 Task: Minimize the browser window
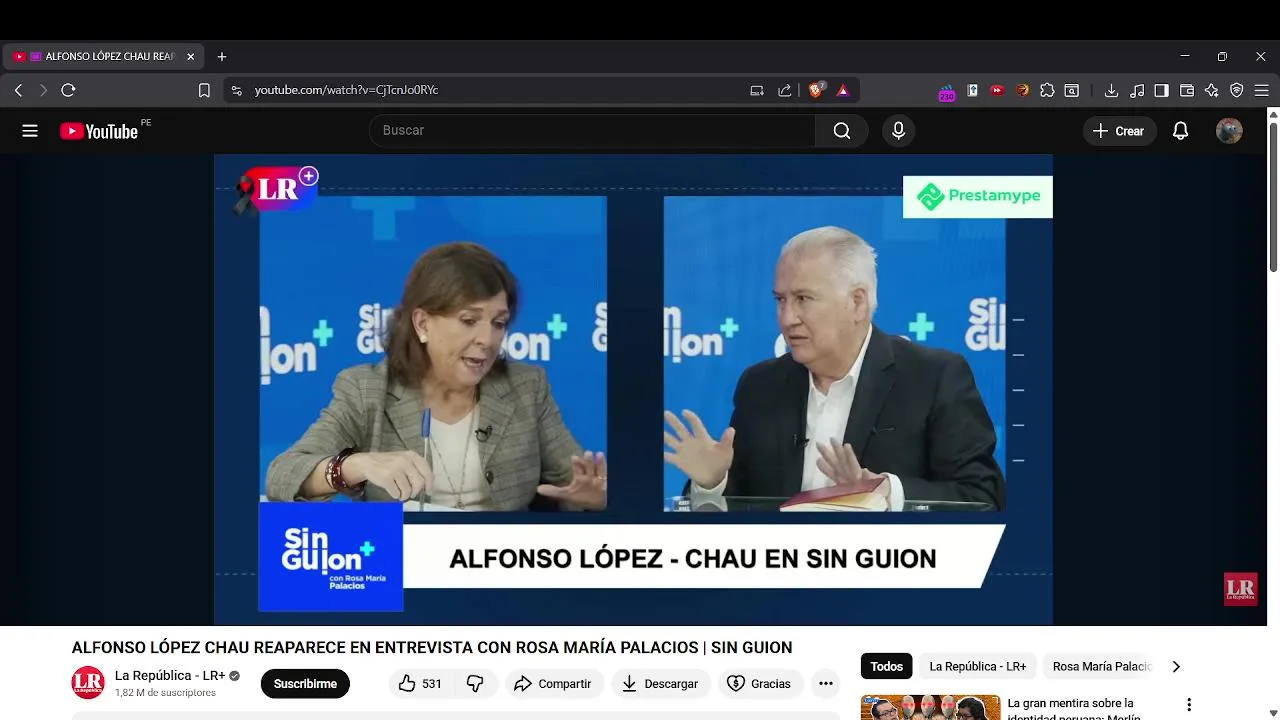[x=1185, y=56]
